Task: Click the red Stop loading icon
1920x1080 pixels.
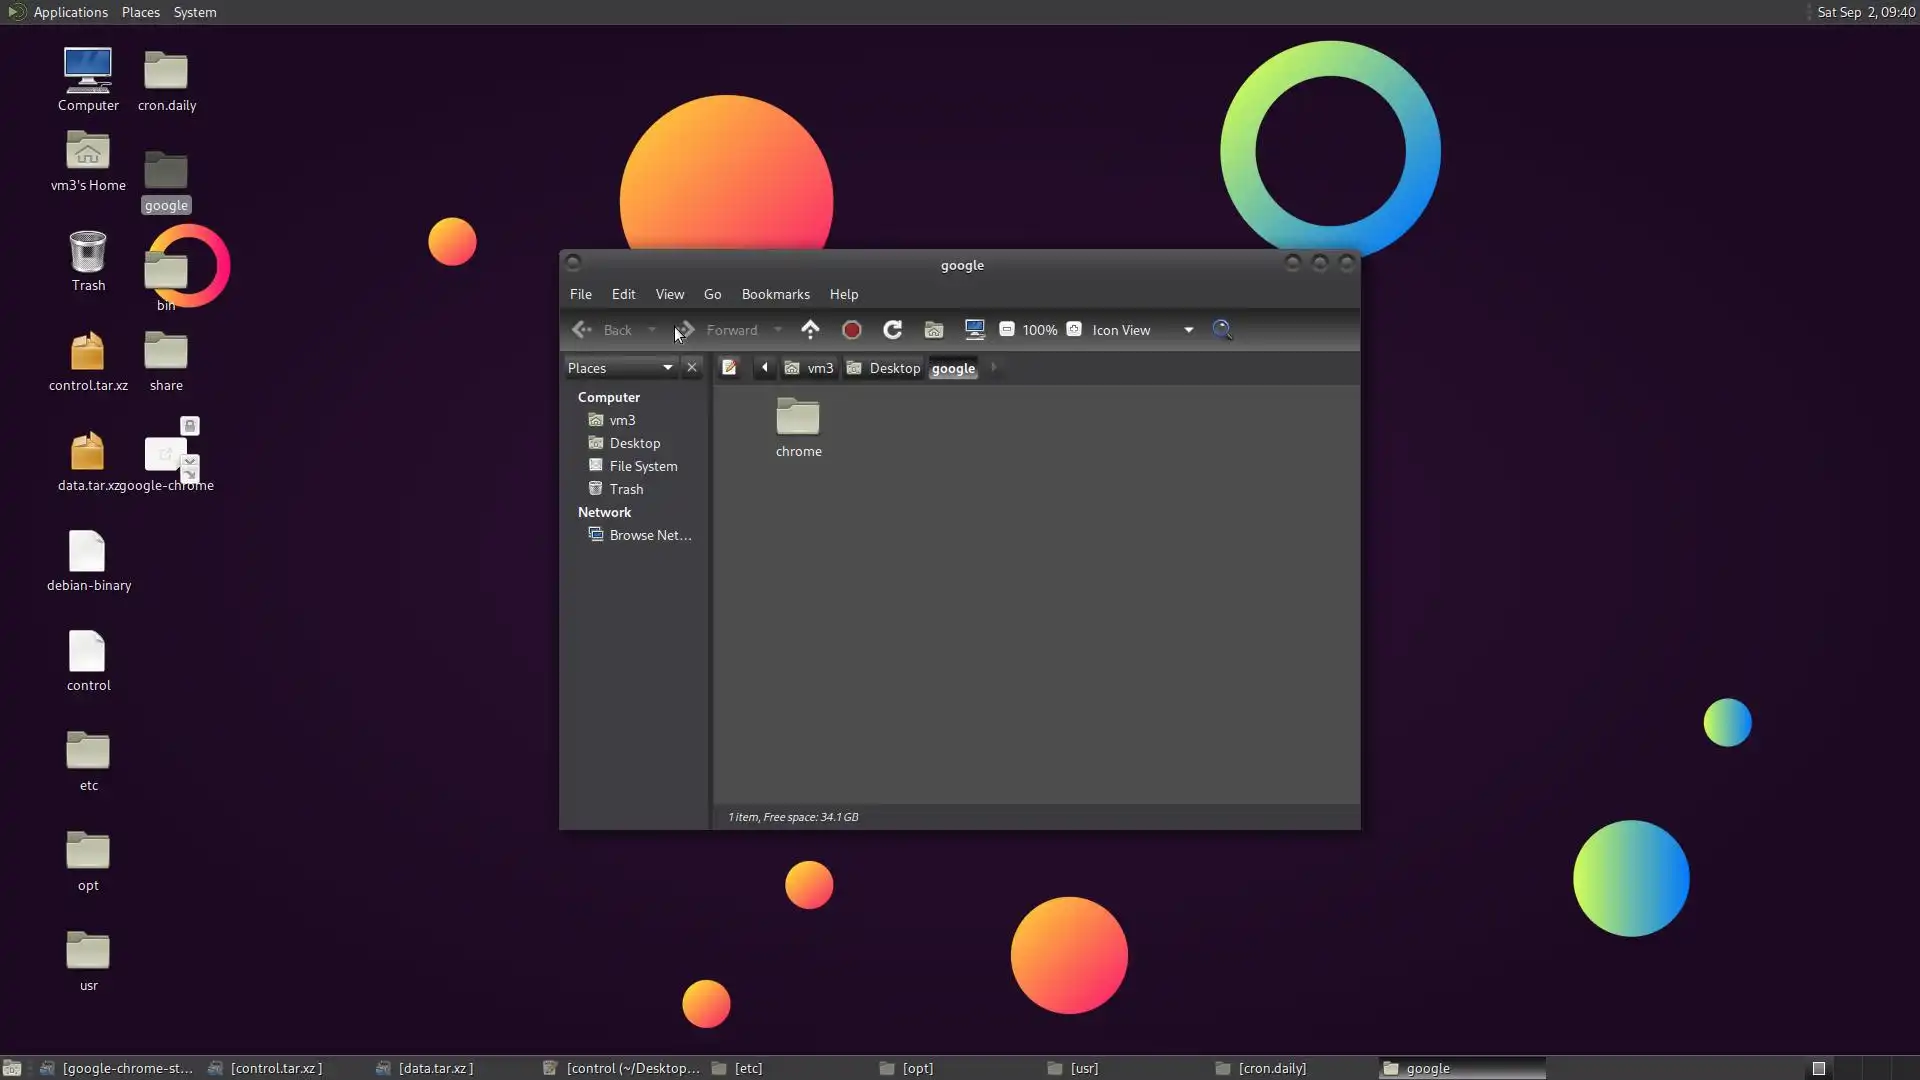Action: [x=852, y=330]
